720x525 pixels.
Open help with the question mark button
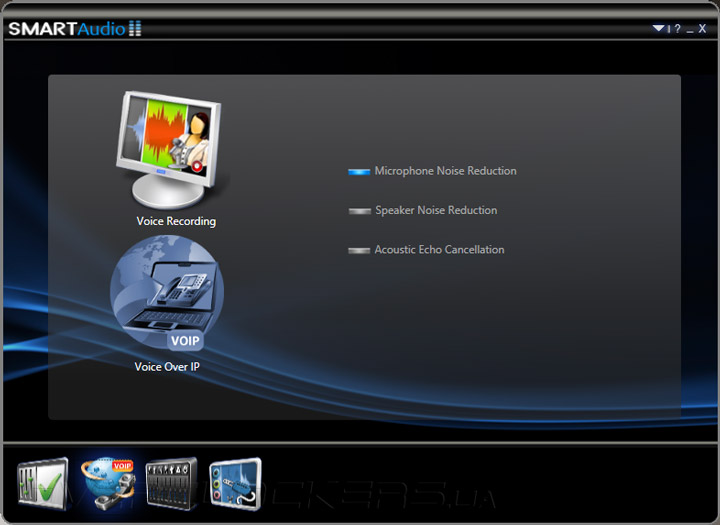coord(677,29)
